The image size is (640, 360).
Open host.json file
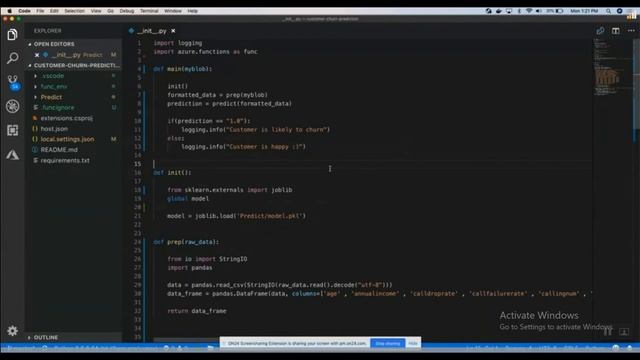(x=54, y=129)
